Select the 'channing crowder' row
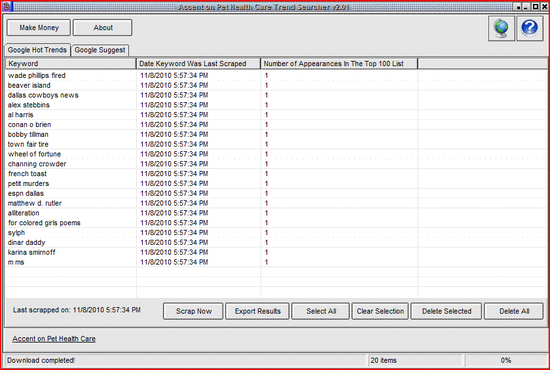Image resolution: width=550 pixels, height=370 pixels. coord(276,164)
